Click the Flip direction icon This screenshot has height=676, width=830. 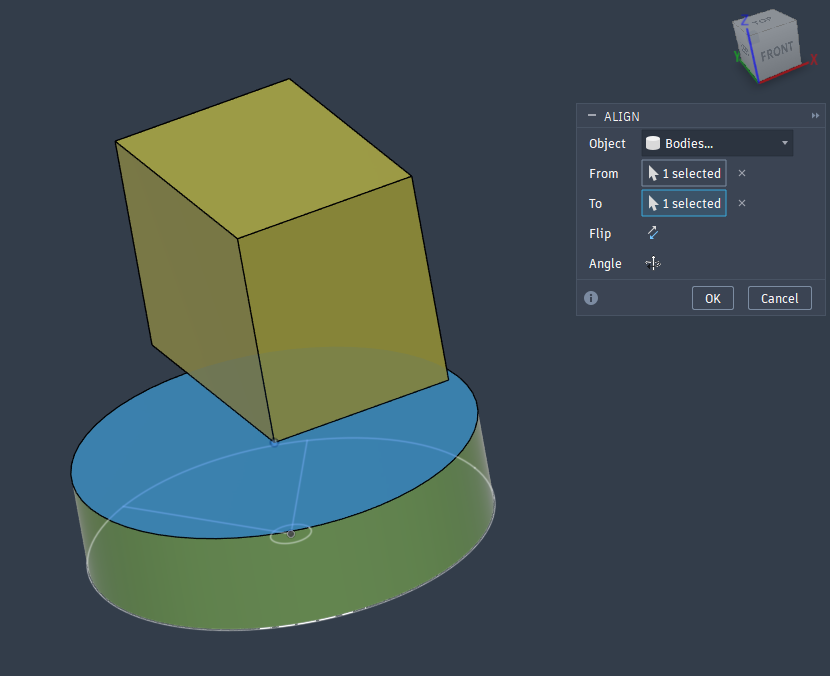[x=653, y=233]
